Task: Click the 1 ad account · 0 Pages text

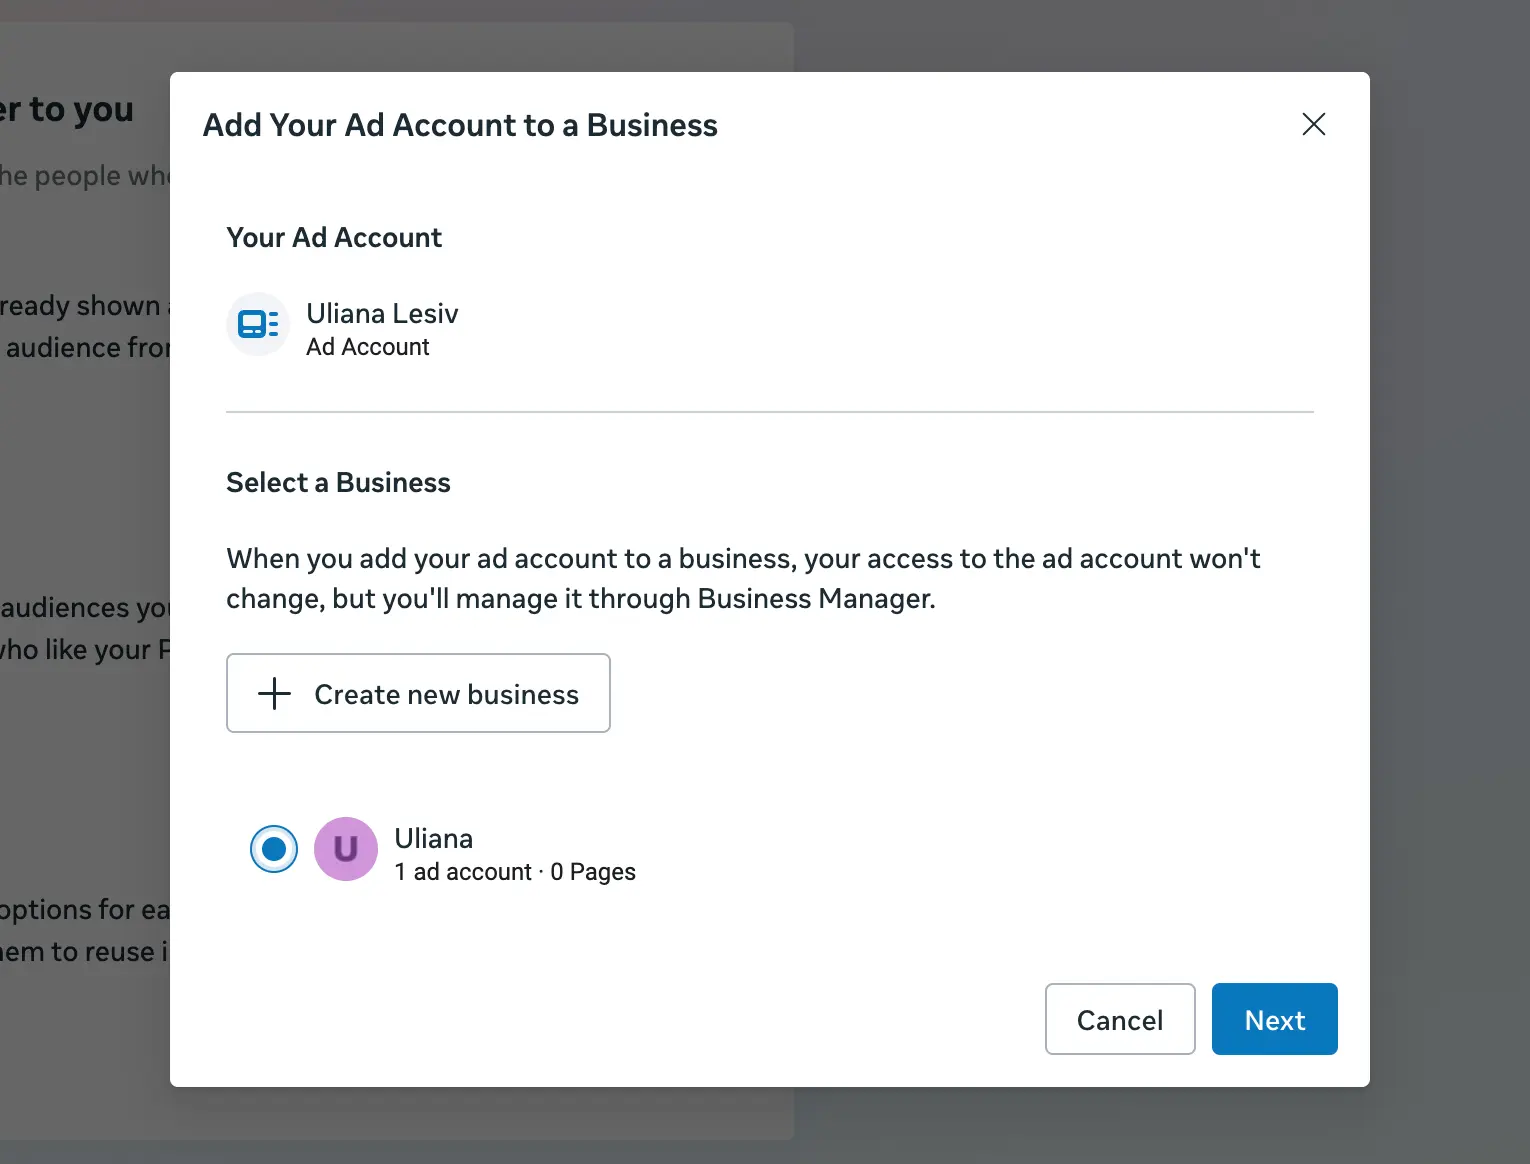Action: (514, 871)
